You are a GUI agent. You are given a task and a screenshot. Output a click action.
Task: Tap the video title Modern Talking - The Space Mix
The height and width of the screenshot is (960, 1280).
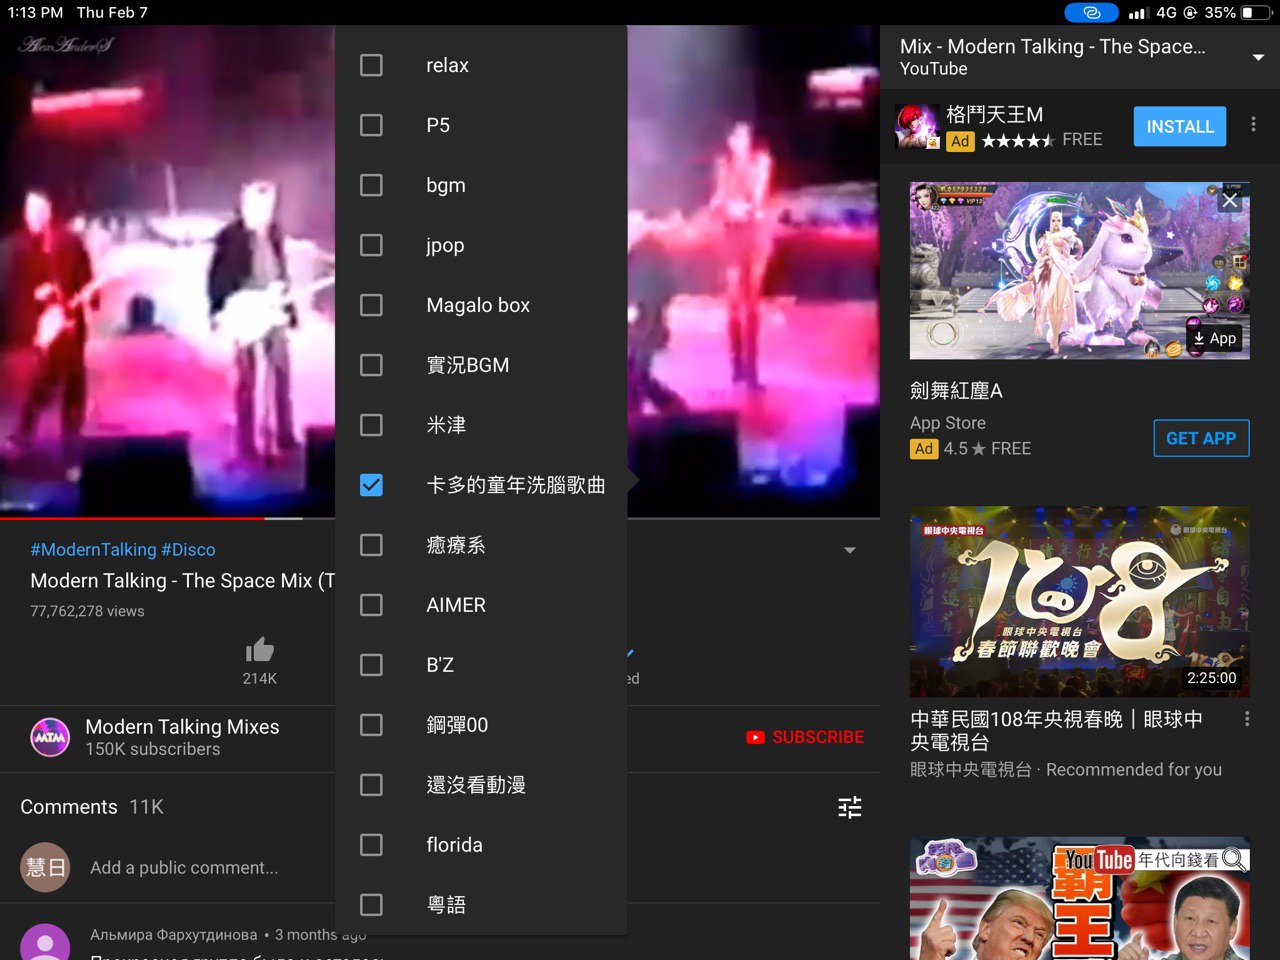(182, 581)
